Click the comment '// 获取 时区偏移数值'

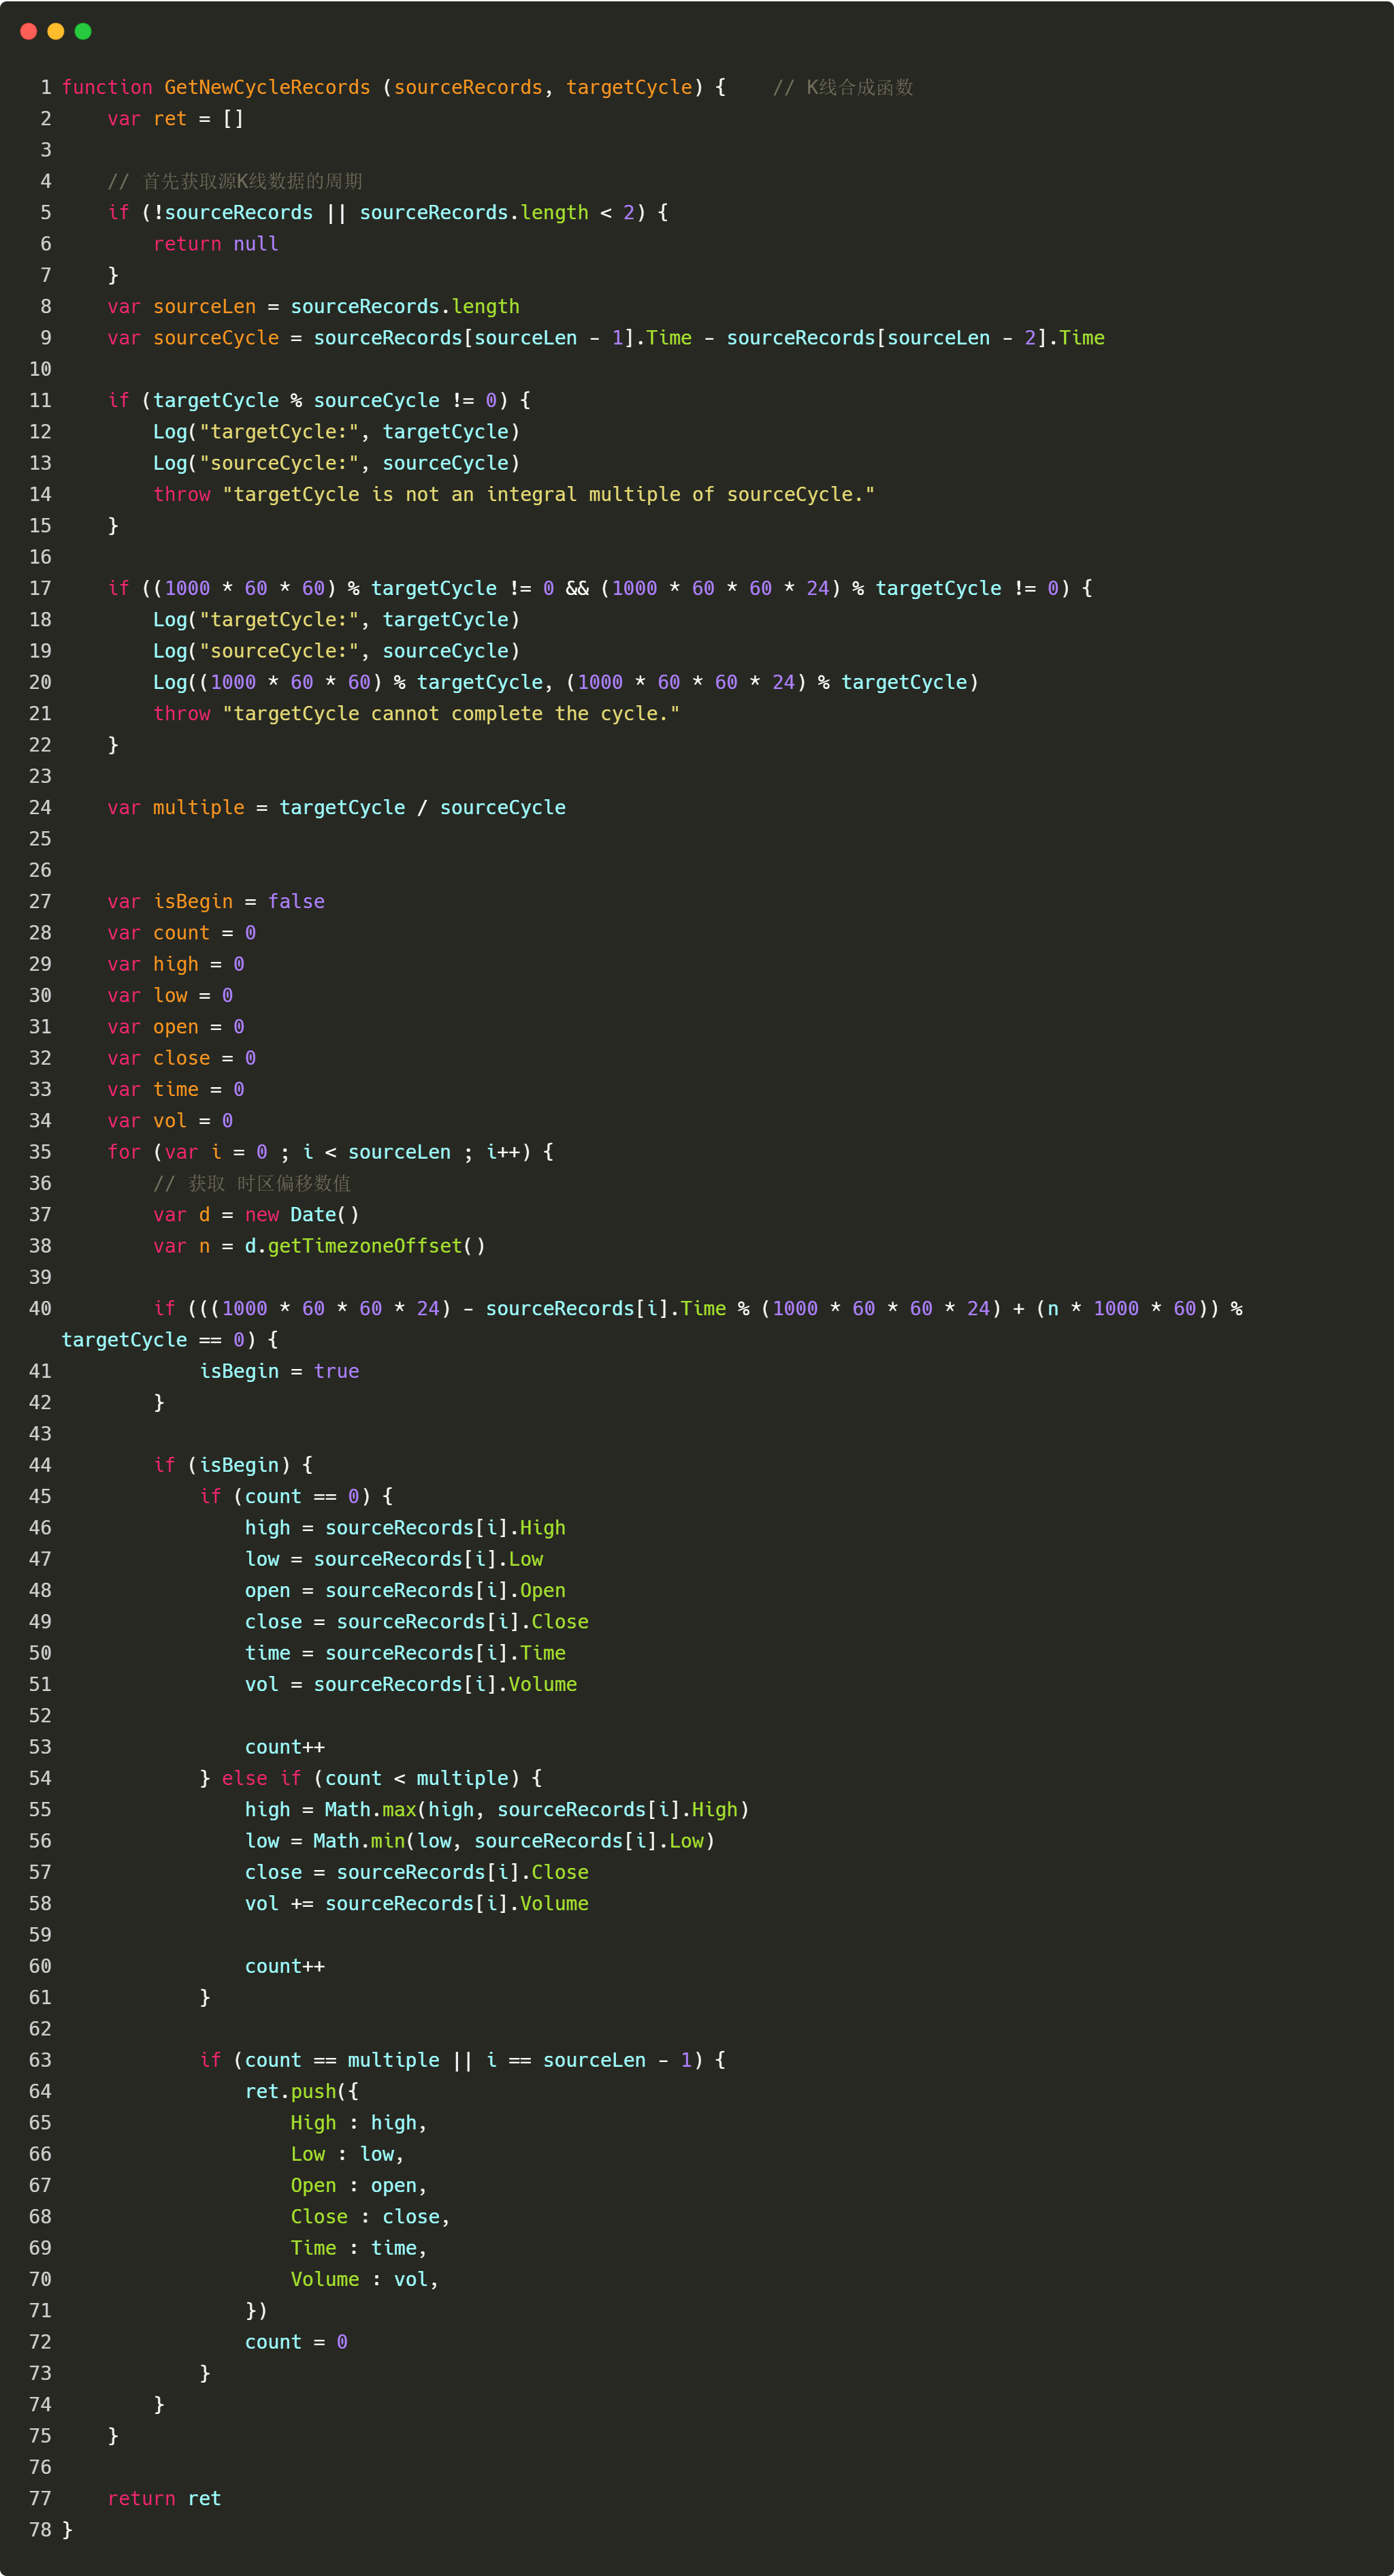[252, 1184]
